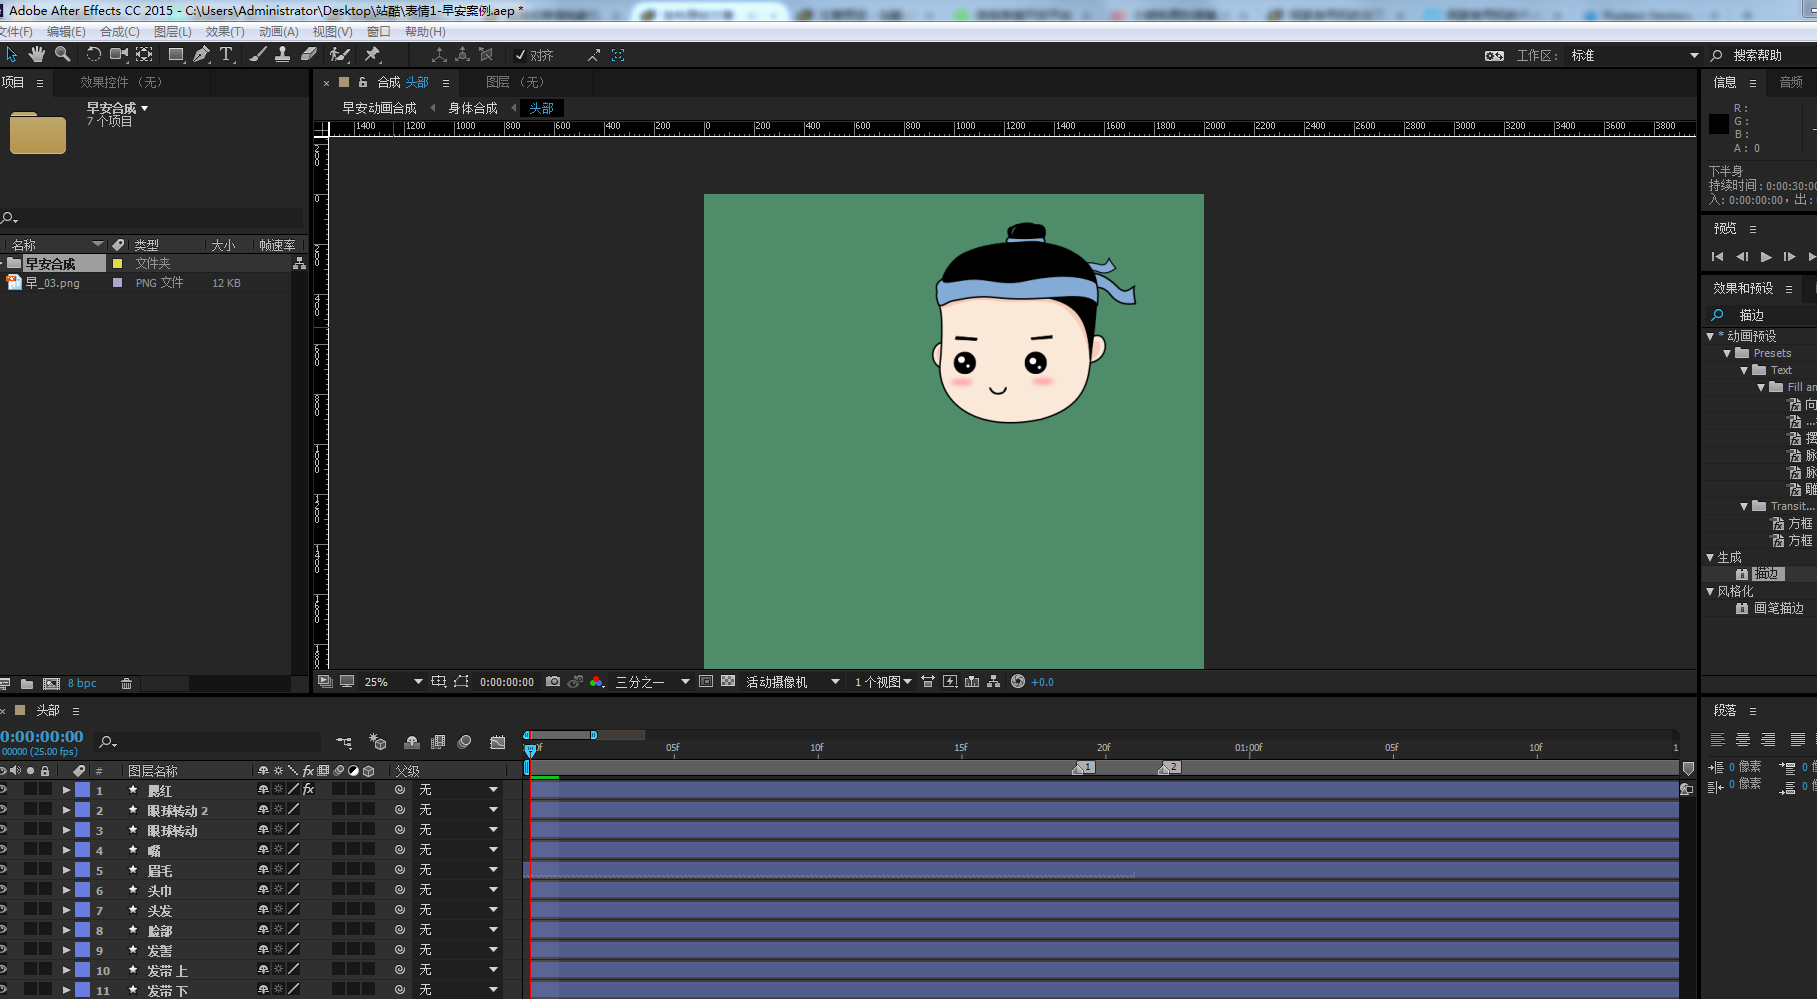This screenshot has width=1817, height=999.
Task: Go to 身体合成 in the breadcrumb
Action: click(473, 108)
